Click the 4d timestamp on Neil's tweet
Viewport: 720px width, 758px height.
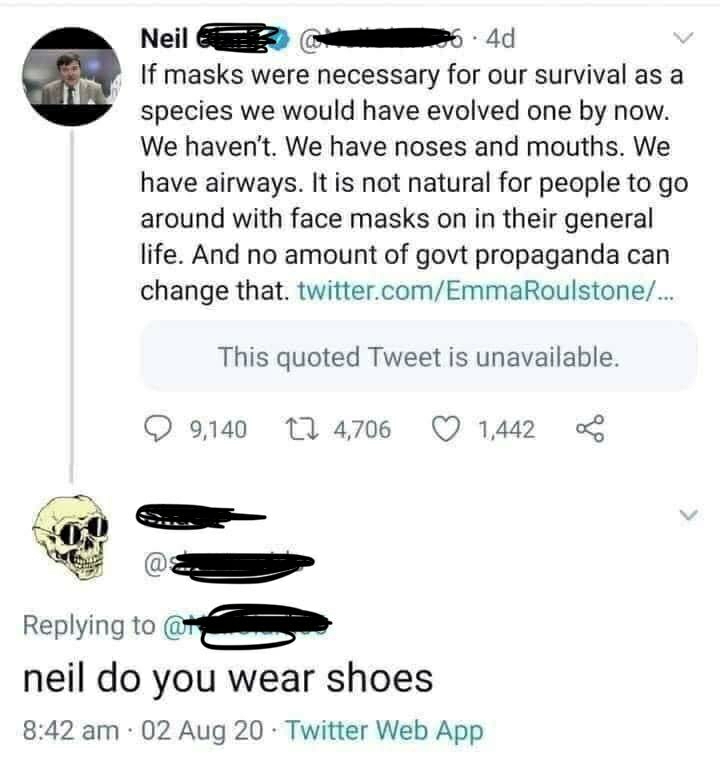point(498,39)
